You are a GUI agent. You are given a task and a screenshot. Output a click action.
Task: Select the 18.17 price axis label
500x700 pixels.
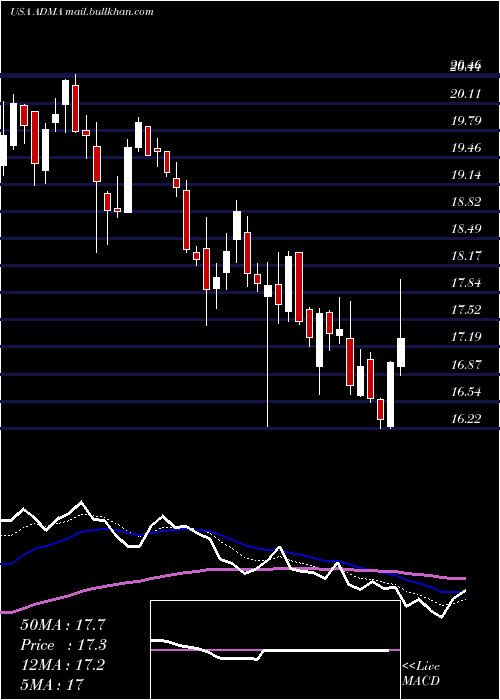click(x=466, y=256)
